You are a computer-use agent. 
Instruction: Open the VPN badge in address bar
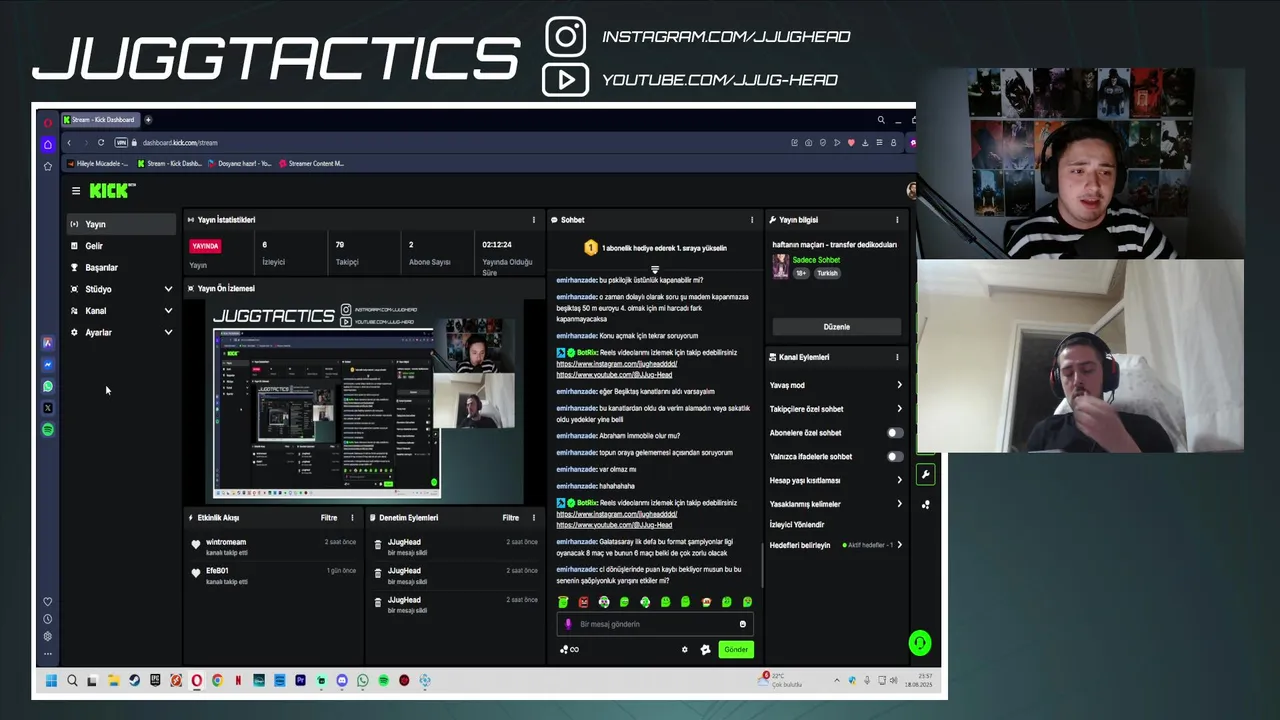pos(121,142)
